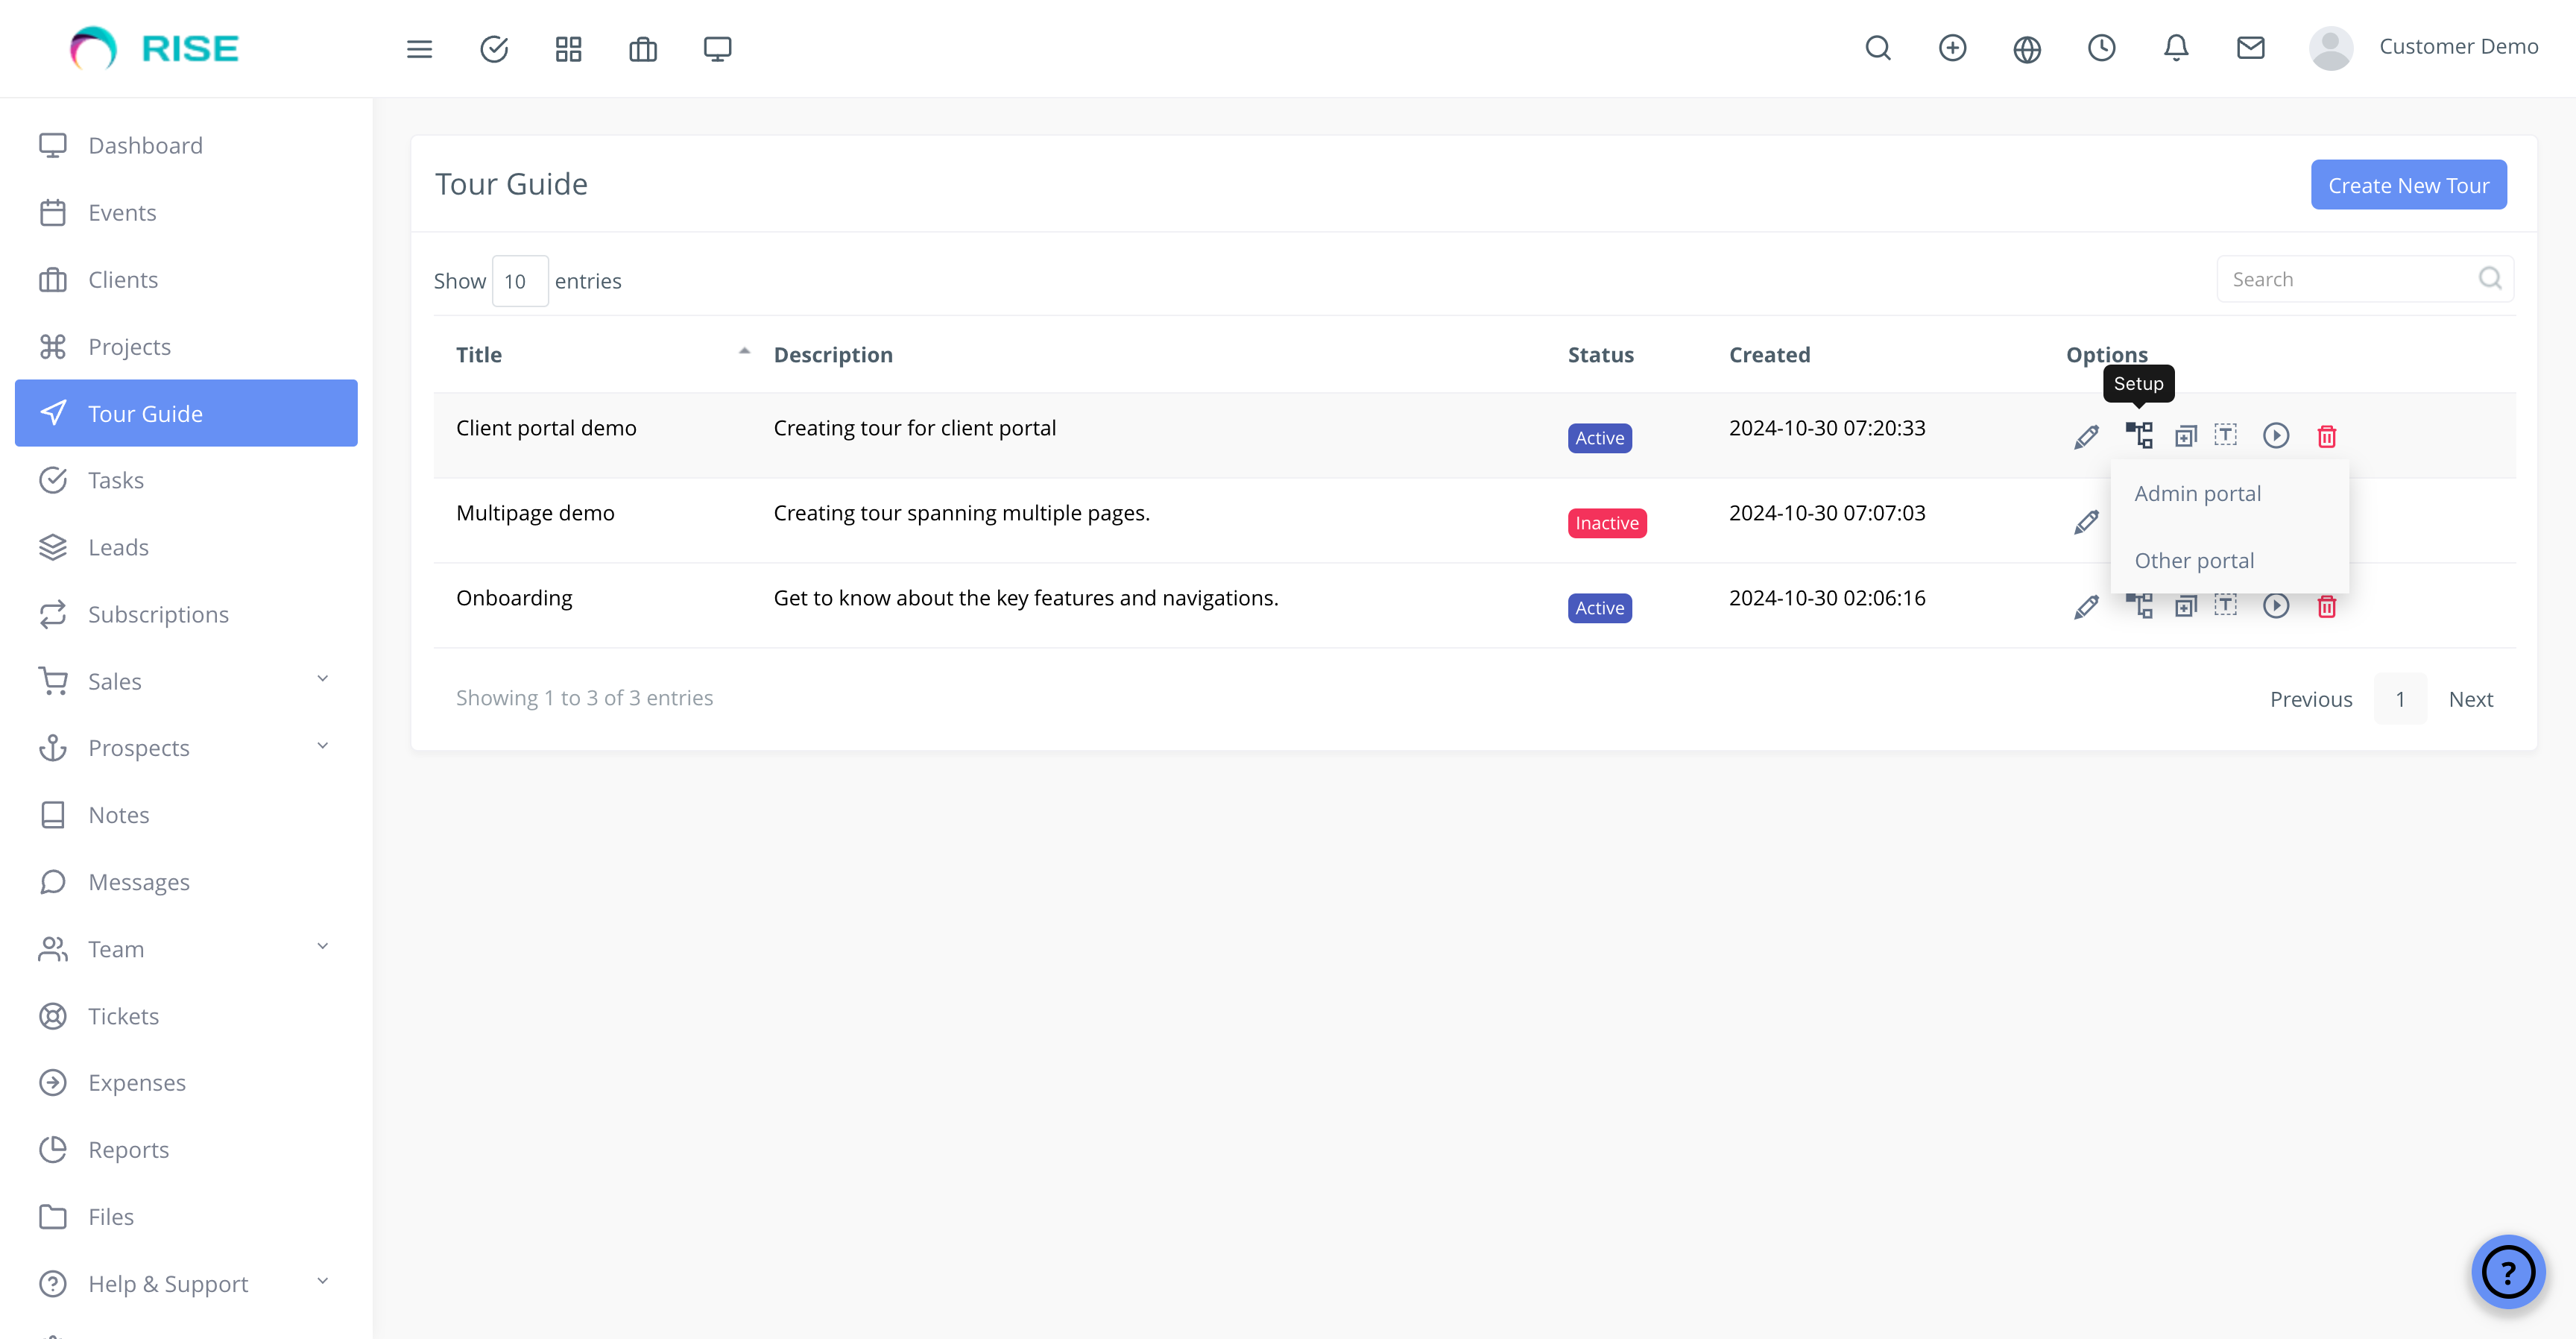Click the edit pencil for Multipage demo
Screen dimensions: 2576x1339
pos(2086,521)
